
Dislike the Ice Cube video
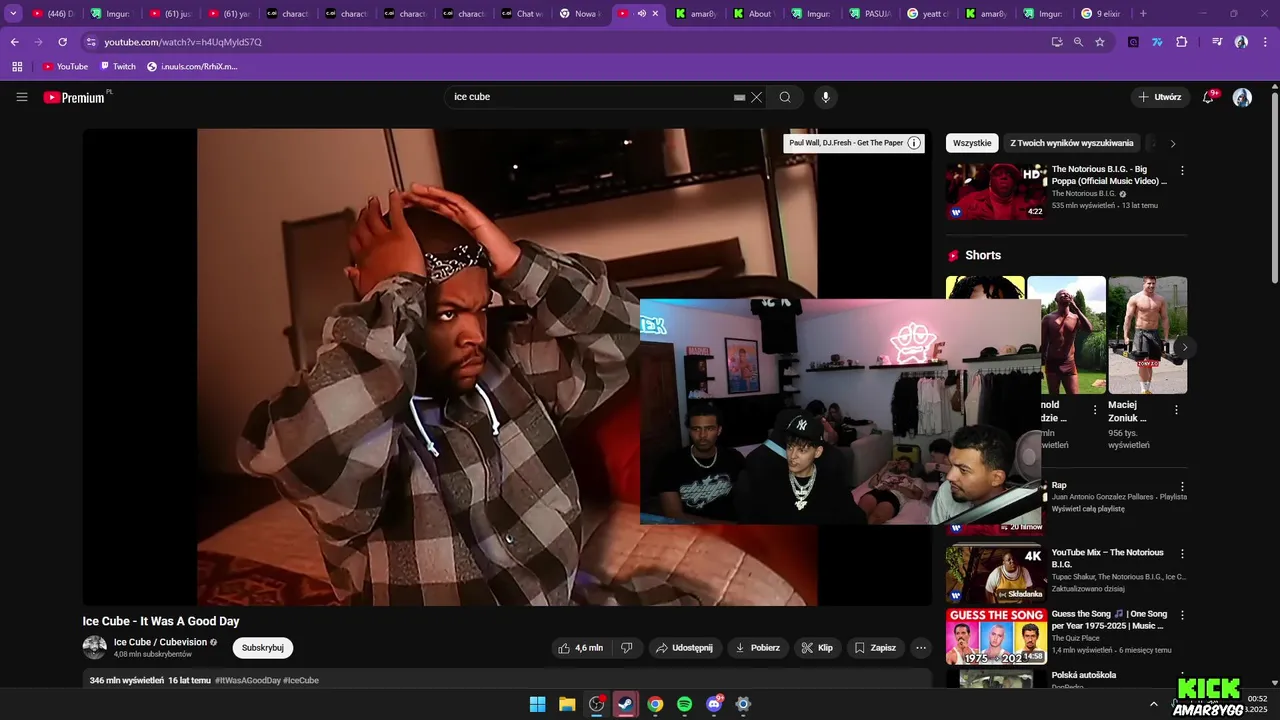click(627, 648)
